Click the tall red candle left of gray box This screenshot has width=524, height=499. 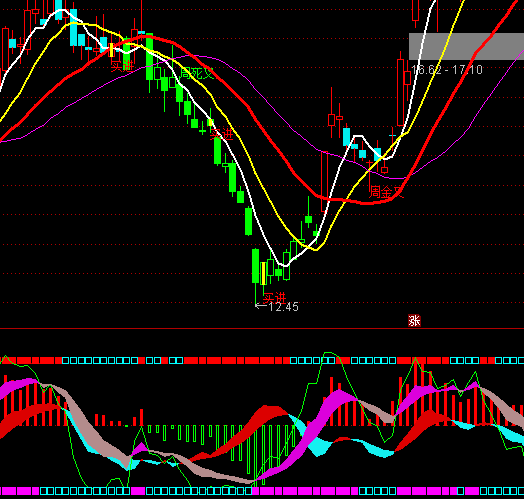(x=400, y=93)
